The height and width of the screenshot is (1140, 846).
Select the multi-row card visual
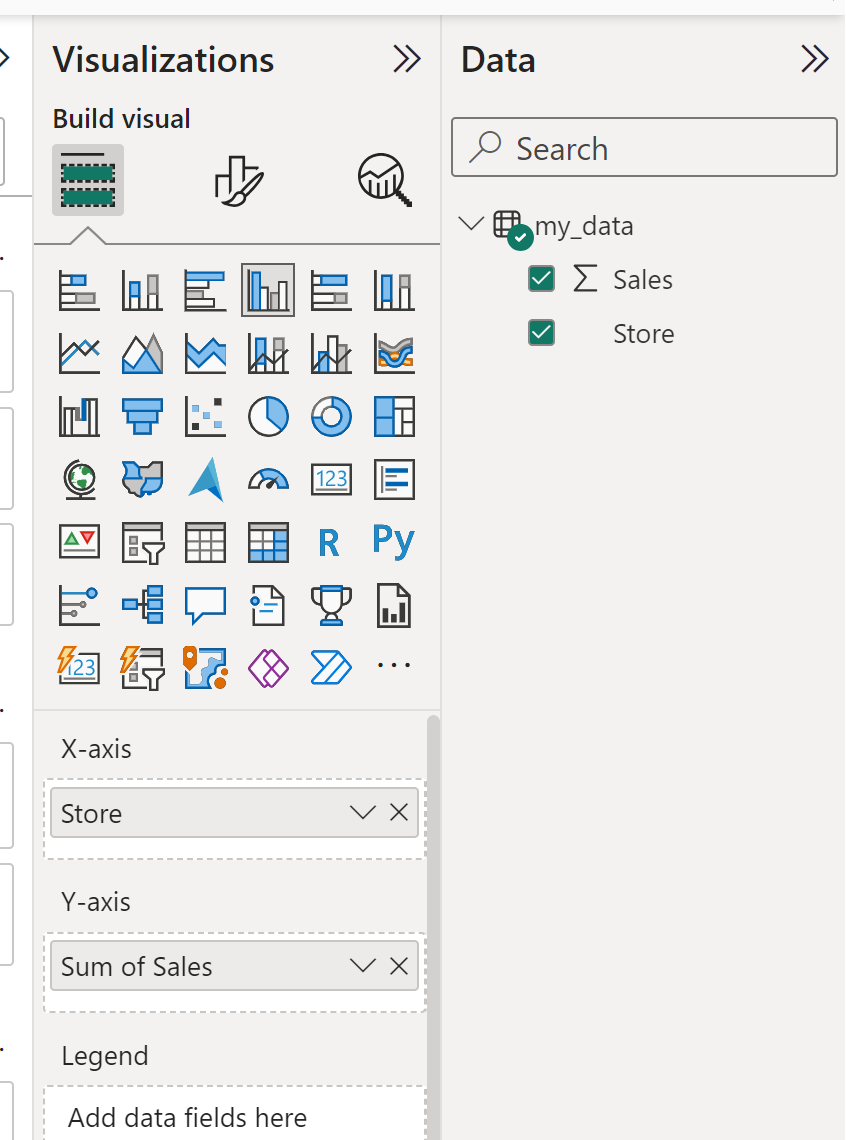tap(394, 480)
